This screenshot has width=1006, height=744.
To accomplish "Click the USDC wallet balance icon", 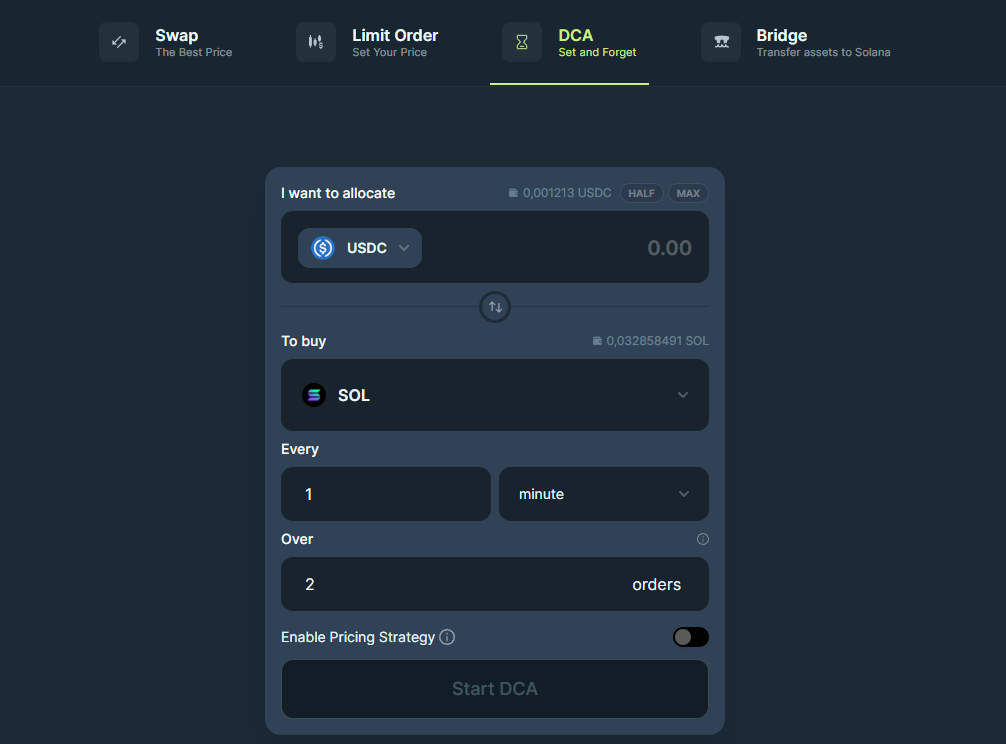I will (513, 193).
